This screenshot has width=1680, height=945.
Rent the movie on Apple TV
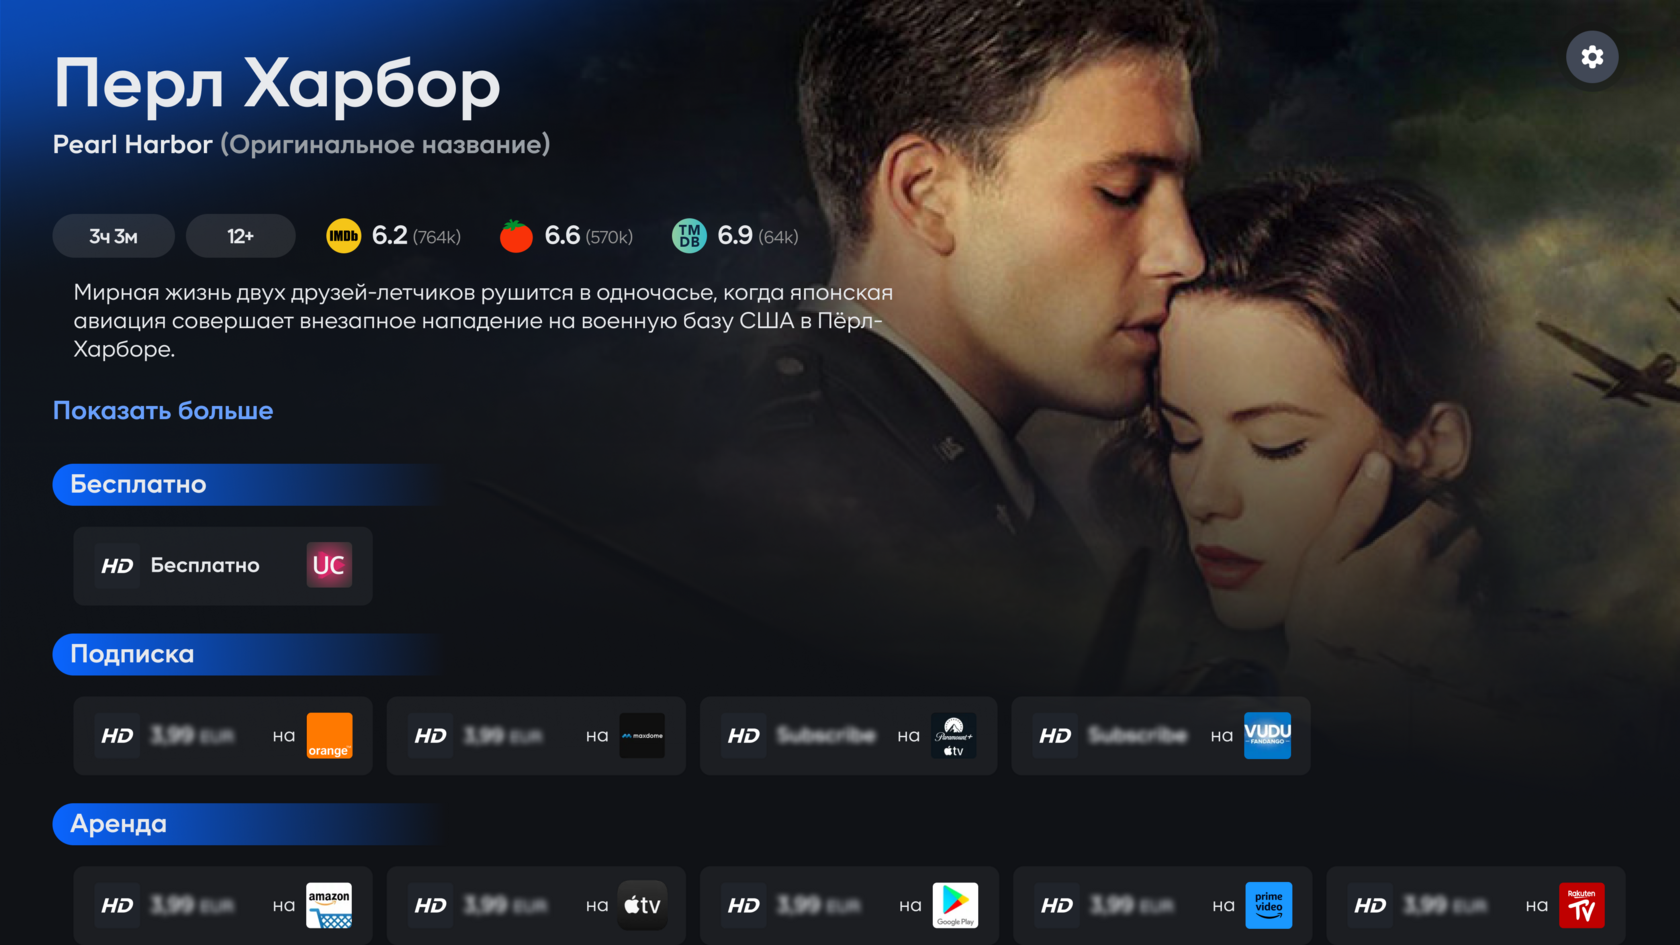pos(536,906)
